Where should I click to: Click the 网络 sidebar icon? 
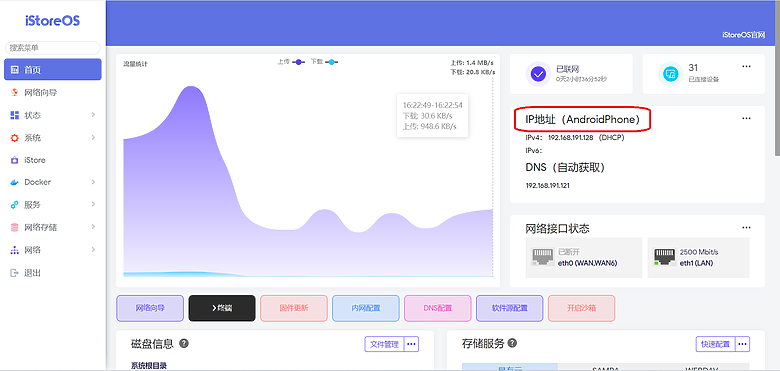coord(14,250)
